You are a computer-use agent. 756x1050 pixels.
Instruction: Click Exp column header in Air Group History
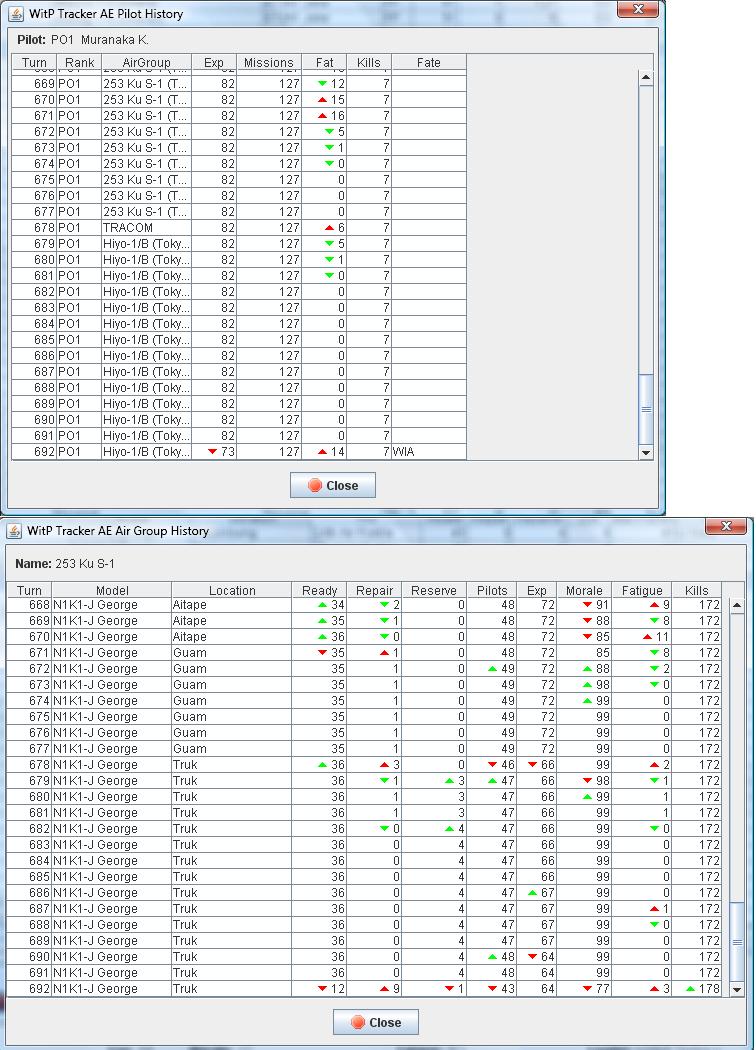[x=537, y=590]
